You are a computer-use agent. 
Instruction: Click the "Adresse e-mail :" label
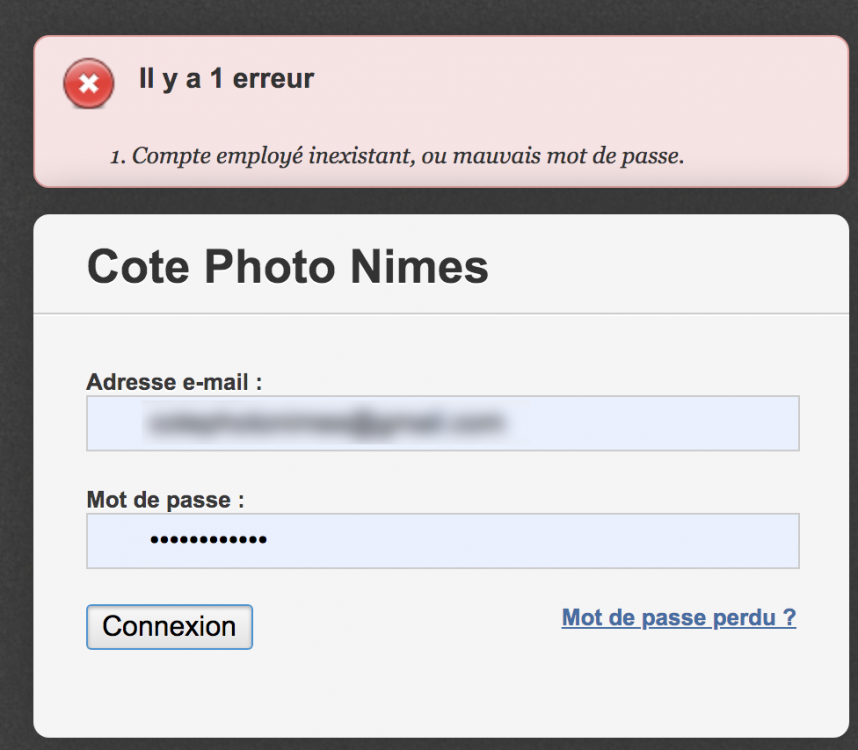click(x=174, y=382)
